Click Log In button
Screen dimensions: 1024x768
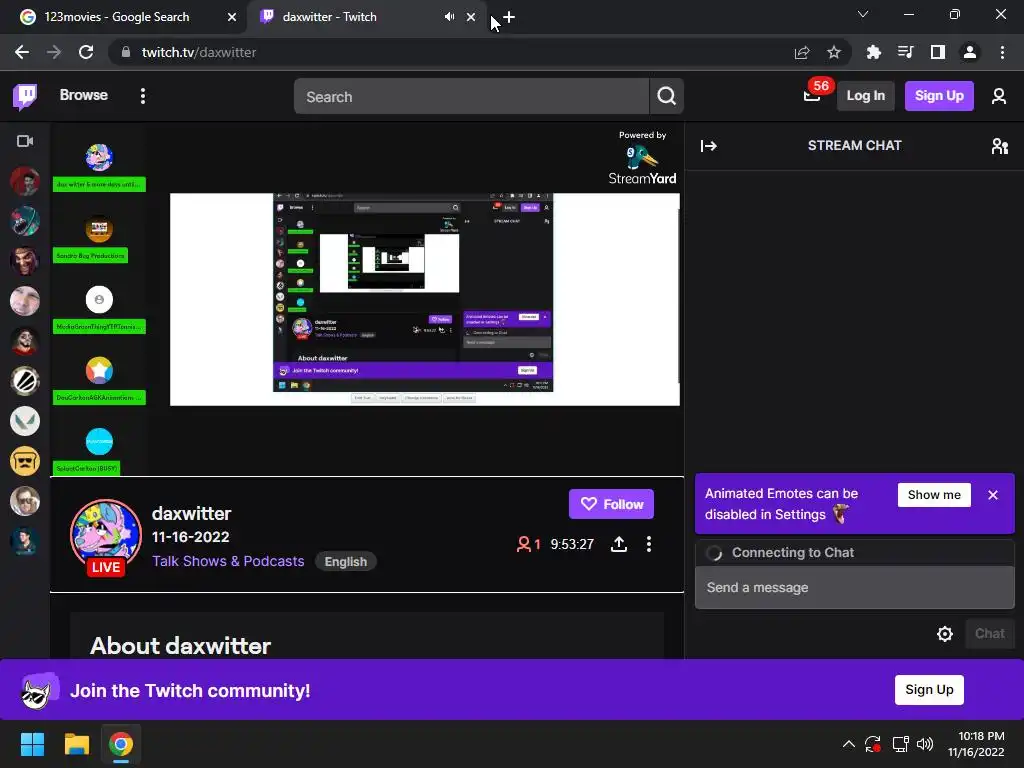pos(865,96)
